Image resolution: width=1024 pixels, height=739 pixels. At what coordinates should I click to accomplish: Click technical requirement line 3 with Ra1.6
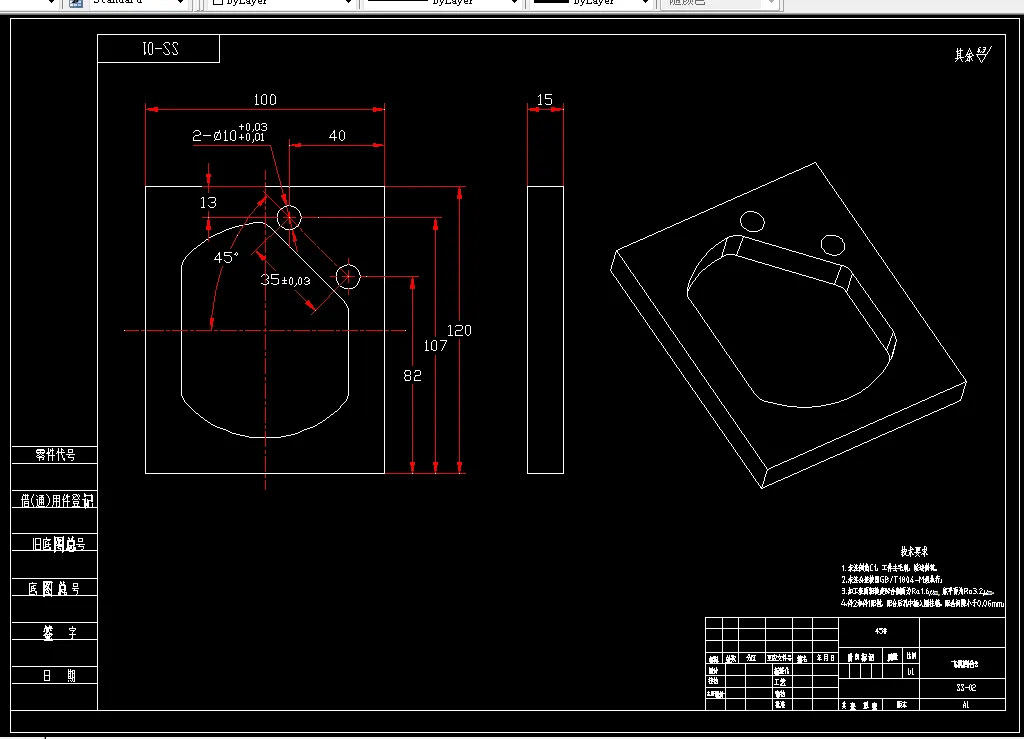[918, 591]
